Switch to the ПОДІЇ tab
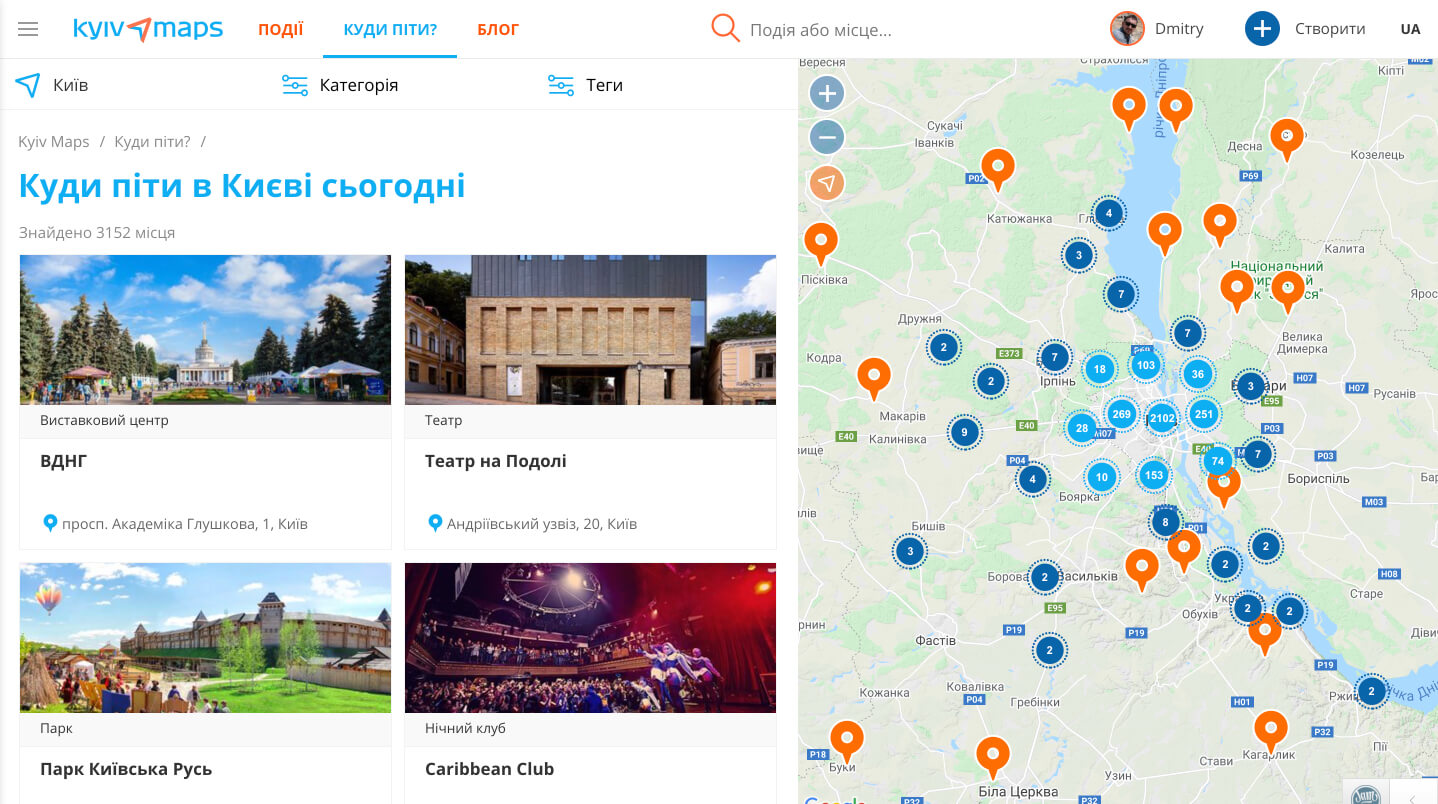This screenshot has height=804, width=1438. tap(280, 29)
